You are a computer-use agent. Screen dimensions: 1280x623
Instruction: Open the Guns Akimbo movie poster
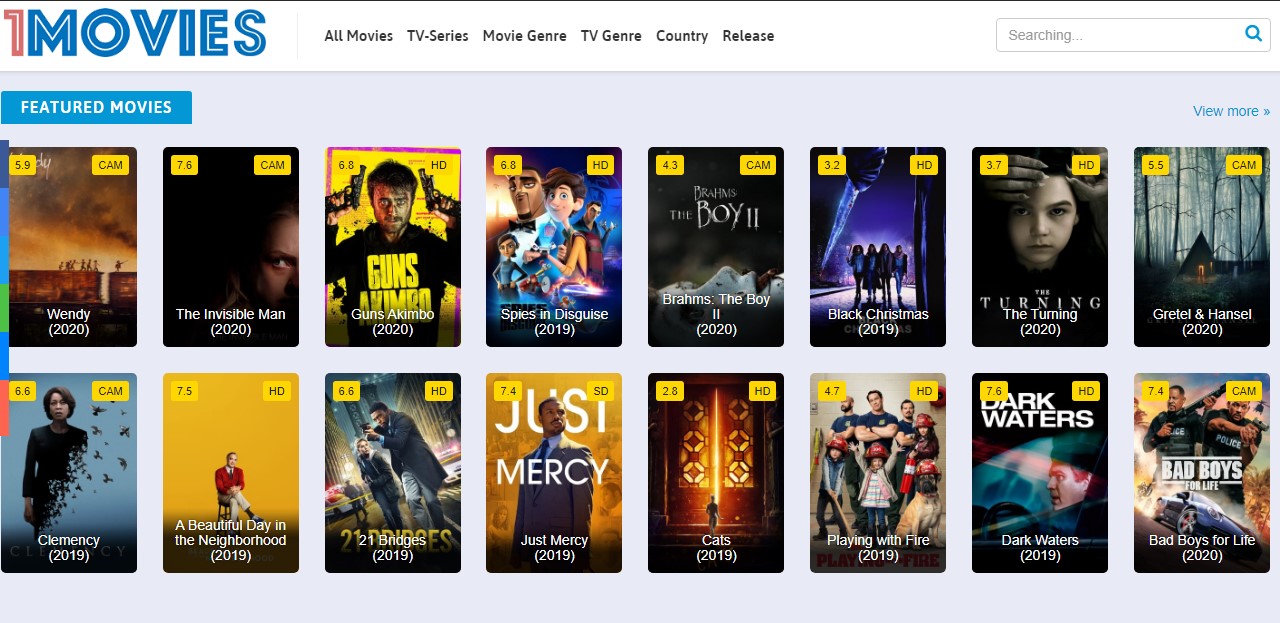(x=393, y=247)
